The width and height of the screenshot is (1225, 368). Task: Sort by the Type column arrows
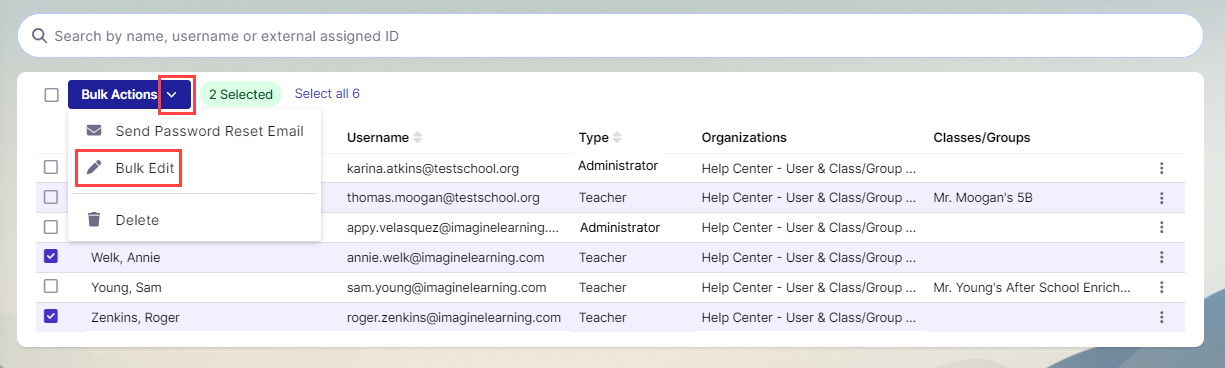pyautogui.click(x=617, y=137)
